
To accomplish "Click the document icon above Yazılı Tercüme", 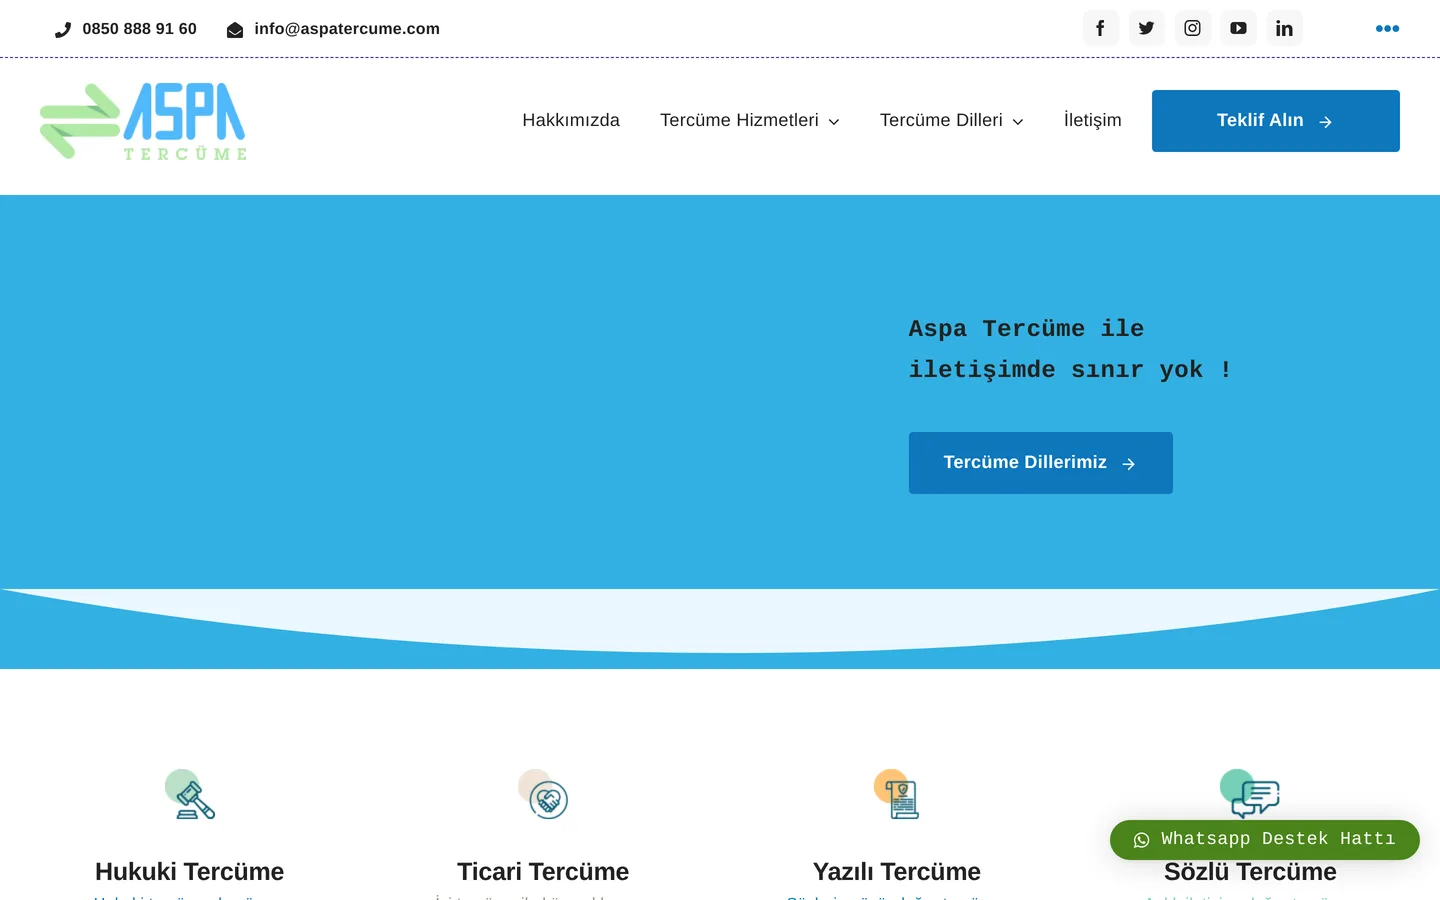I will (x=897, y=794).
